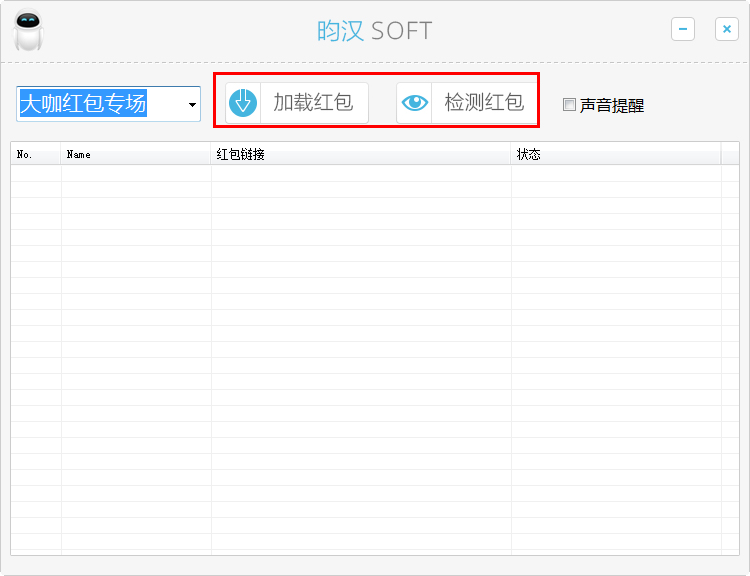
Task: Click the download arrow icon for 加载红包
Action: (x=243, y=103)
